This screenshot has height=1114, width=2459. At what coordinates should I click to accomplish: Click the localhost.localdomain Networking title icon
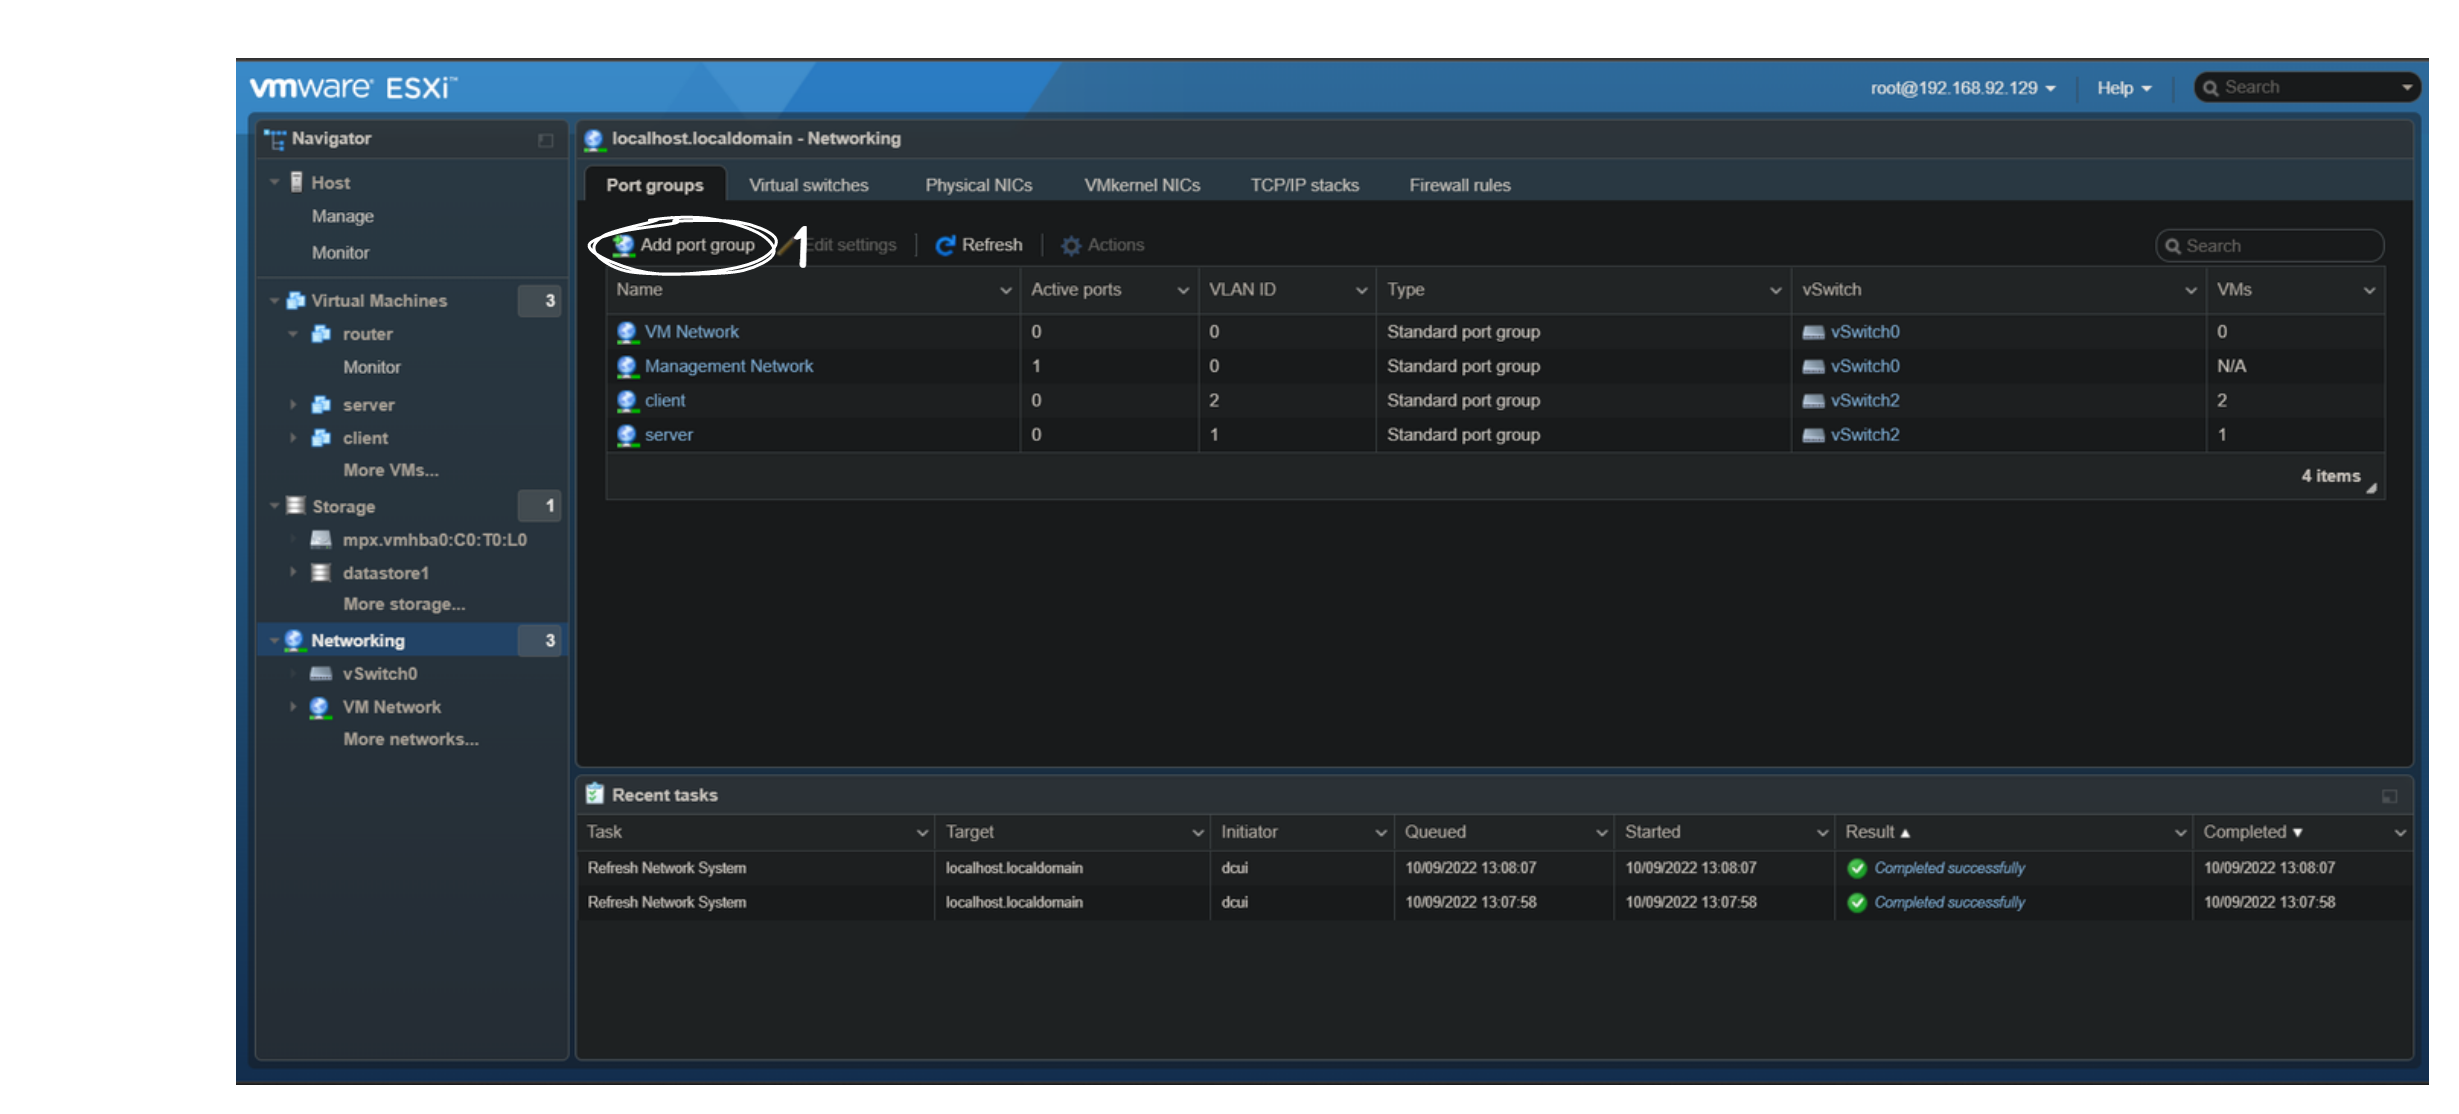pos(594,139)
